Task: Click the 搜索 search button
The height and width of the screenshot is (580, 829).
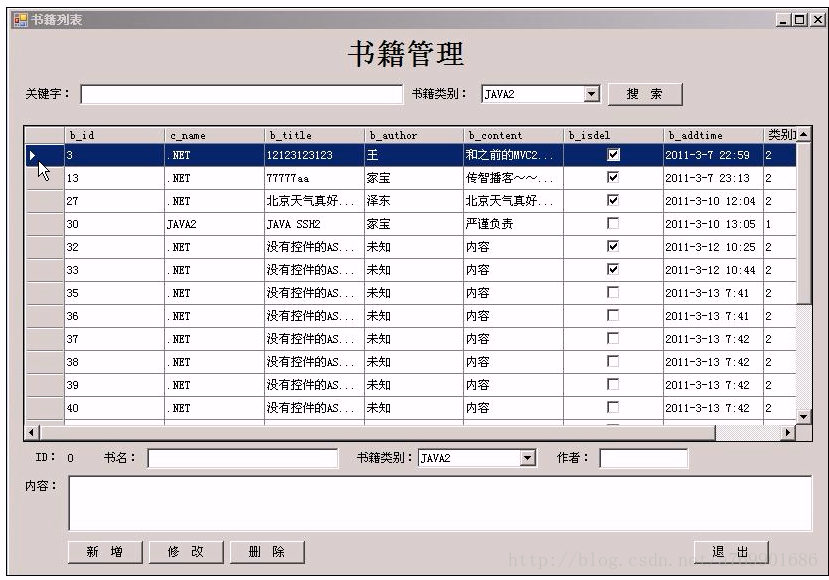Action: click(645, 95)
